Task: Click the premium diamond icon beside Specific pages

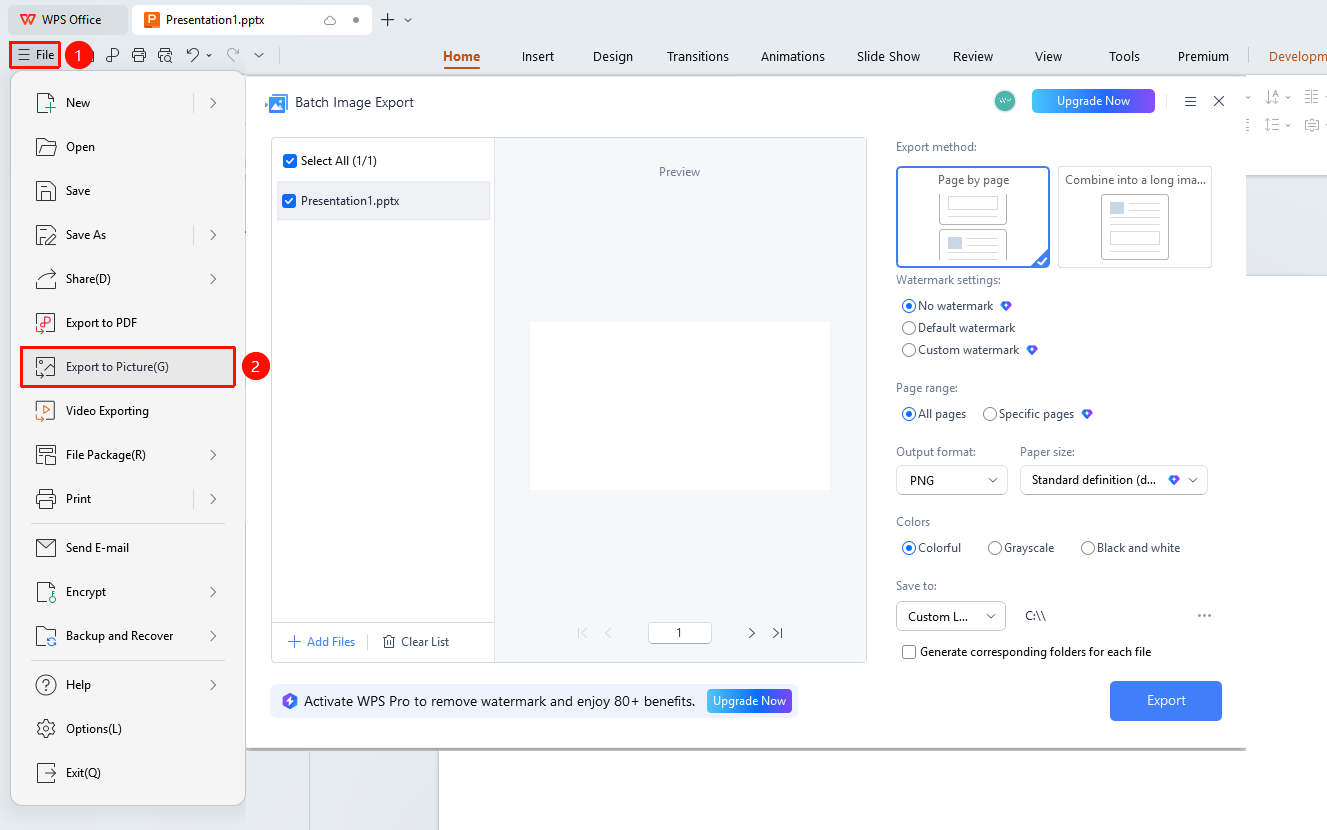Action: coord(1087,414)
